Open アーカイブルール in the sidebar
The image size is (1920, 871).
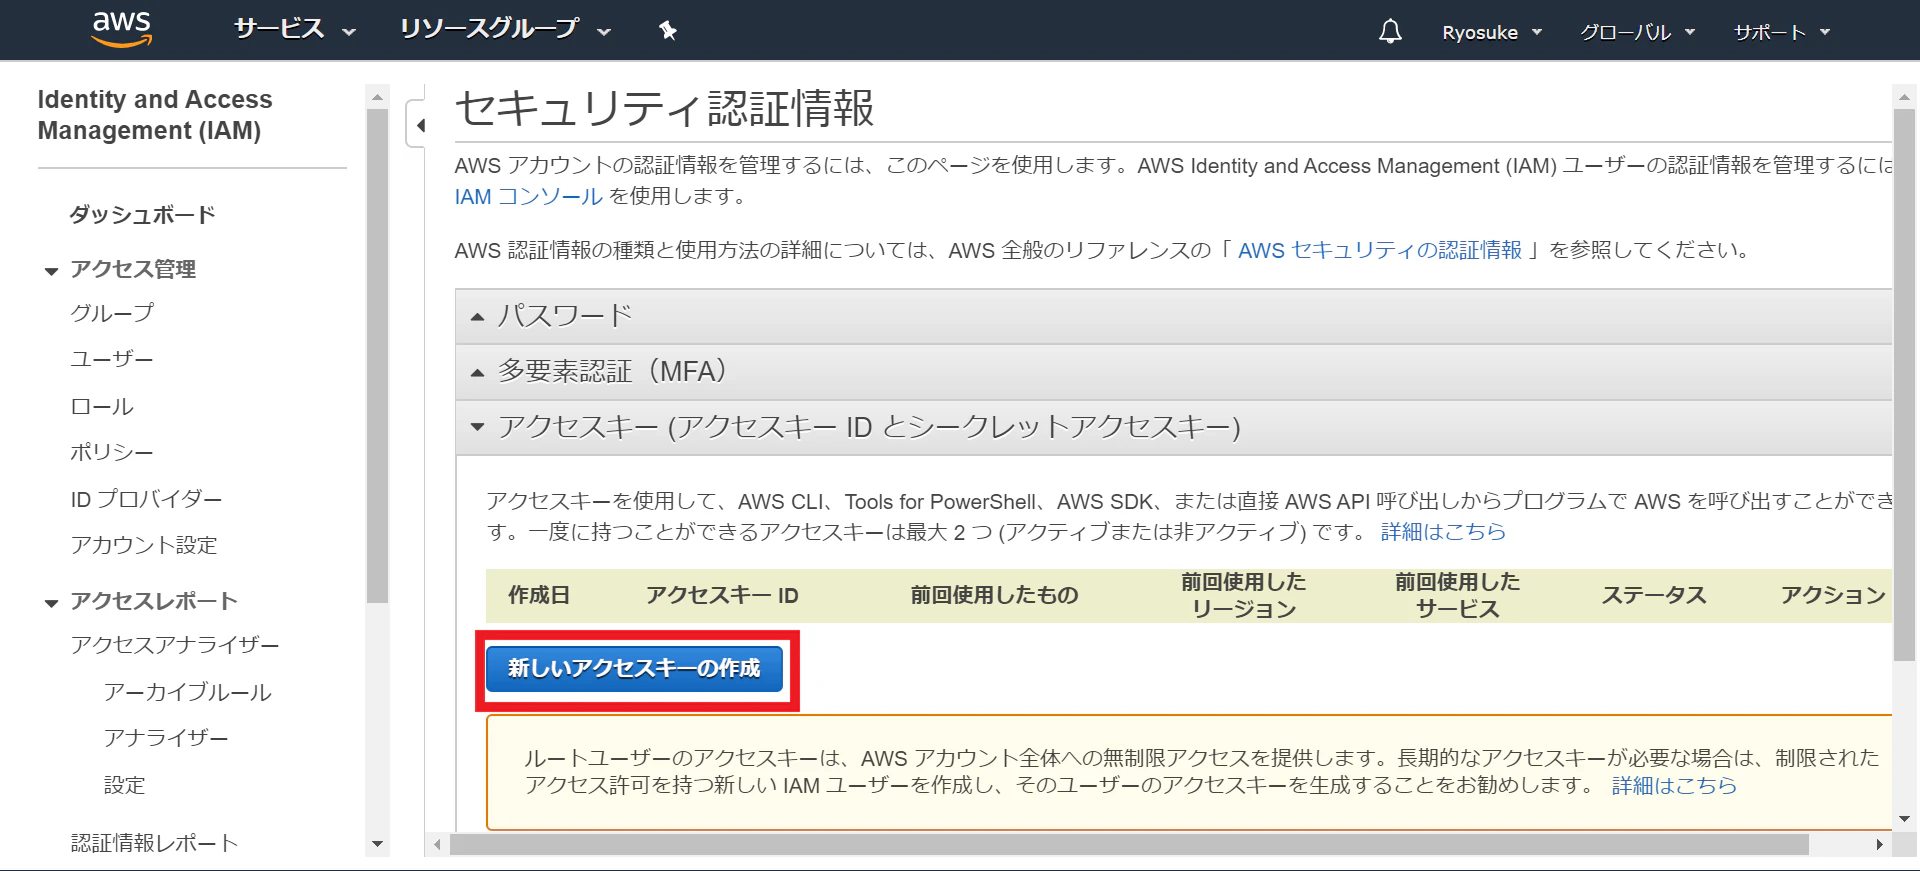coord(188,692)
